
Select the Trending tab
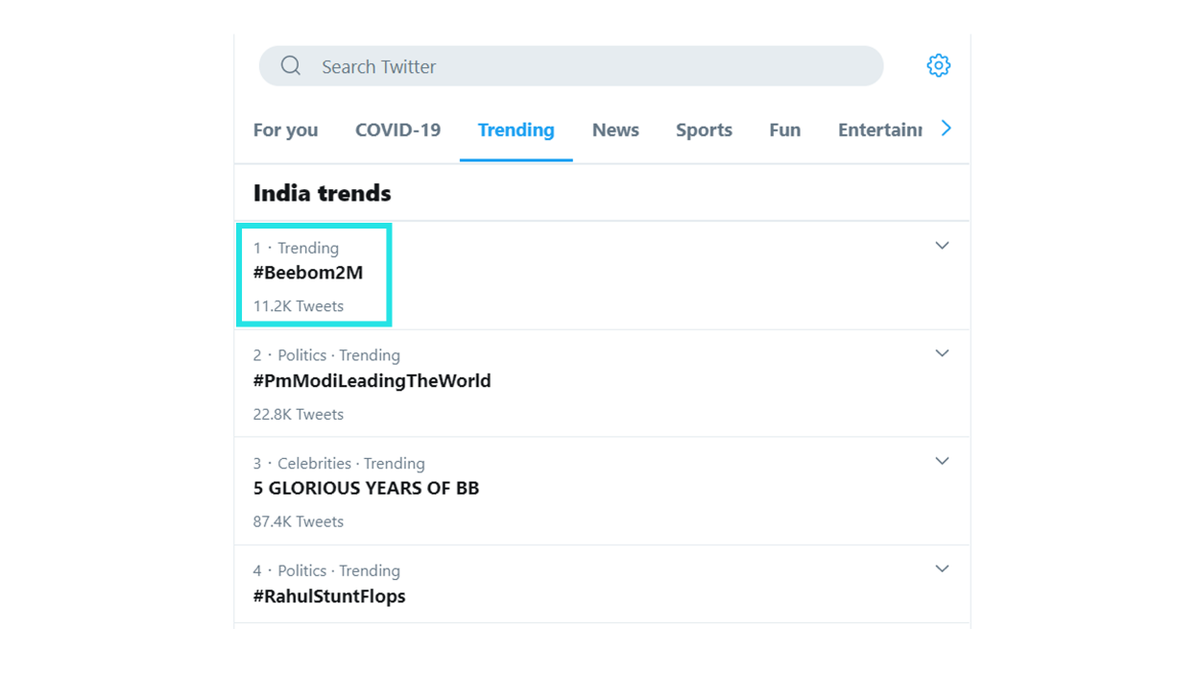pyautogui.click(x=516, y=130)
